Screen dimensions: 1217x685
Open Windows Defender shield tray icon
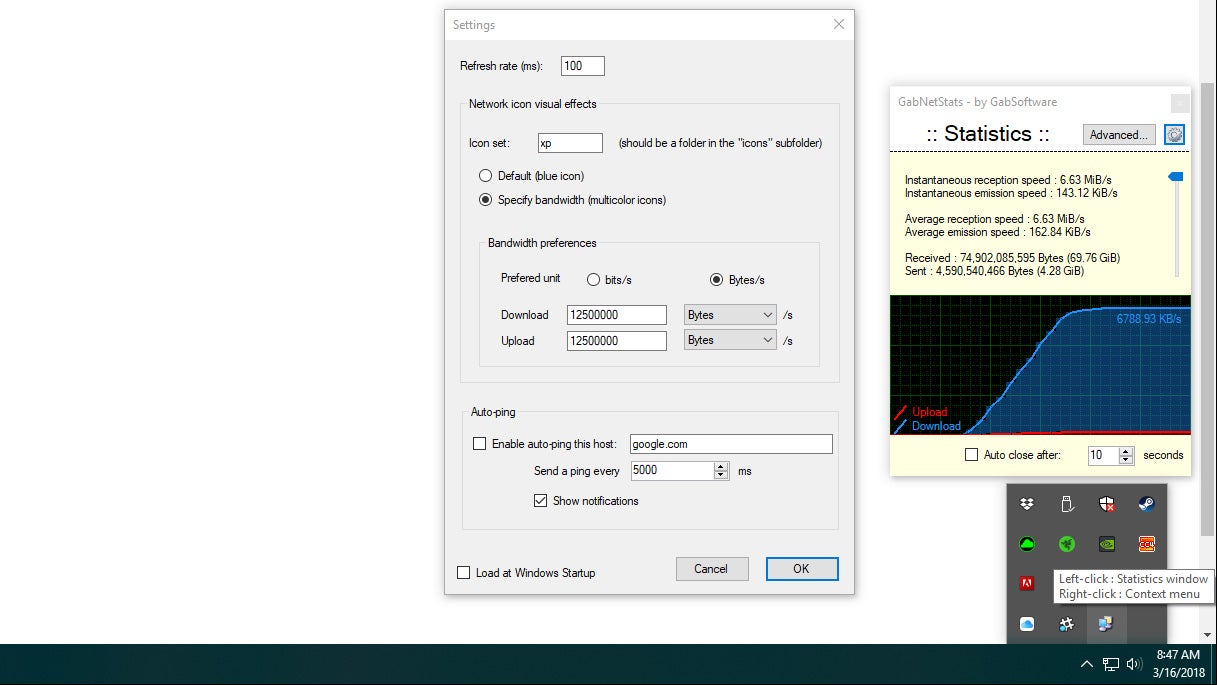[1107, 504]
